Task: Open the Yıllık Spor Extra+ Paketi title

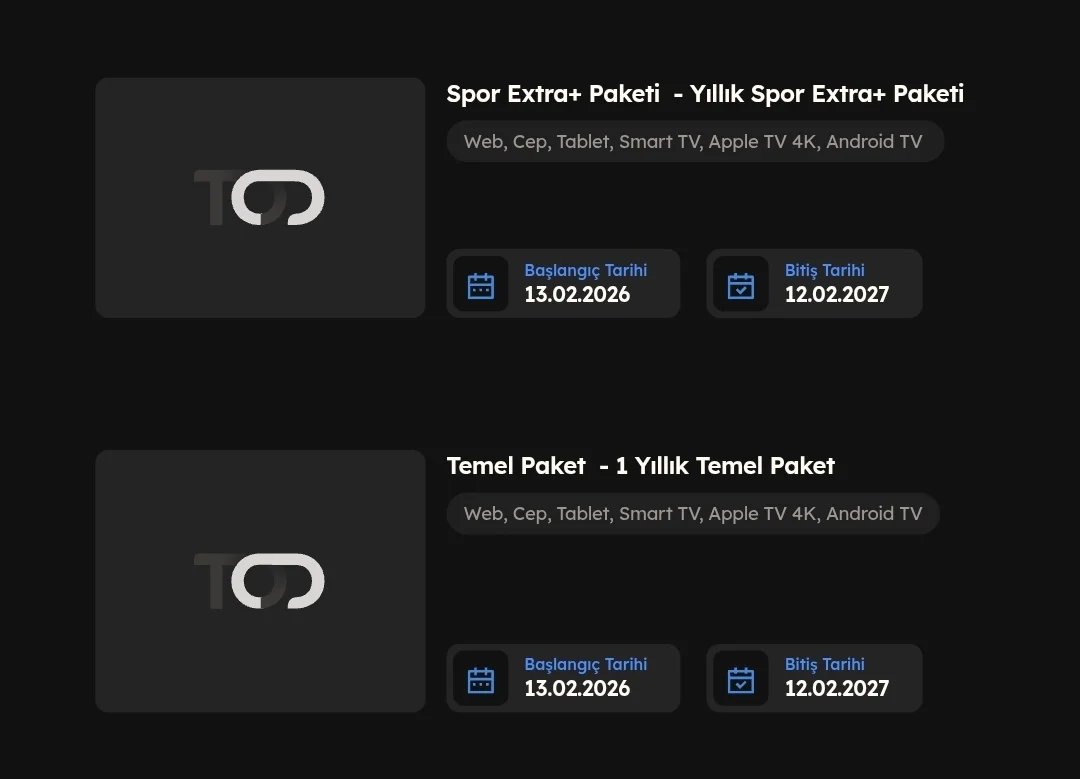Action: (705, 94)
